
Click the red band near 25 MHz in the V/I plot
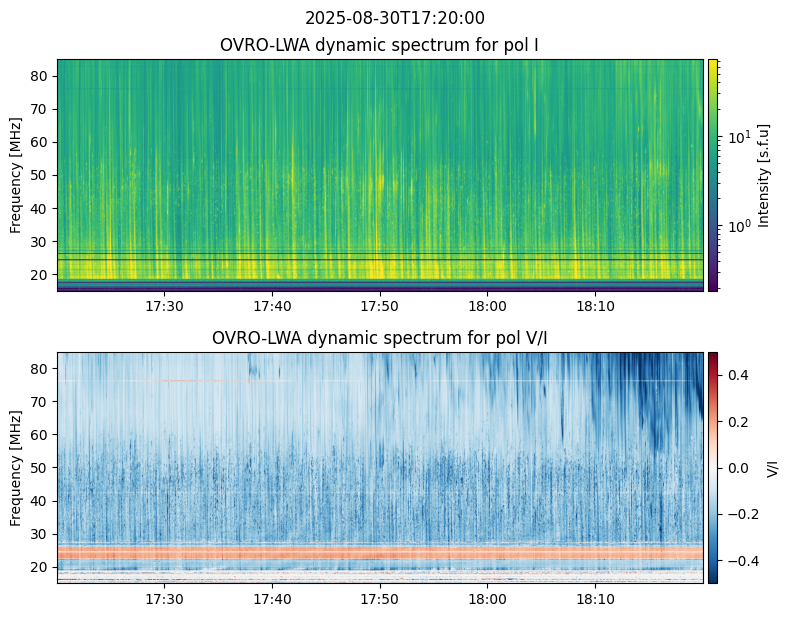[380, 553]
